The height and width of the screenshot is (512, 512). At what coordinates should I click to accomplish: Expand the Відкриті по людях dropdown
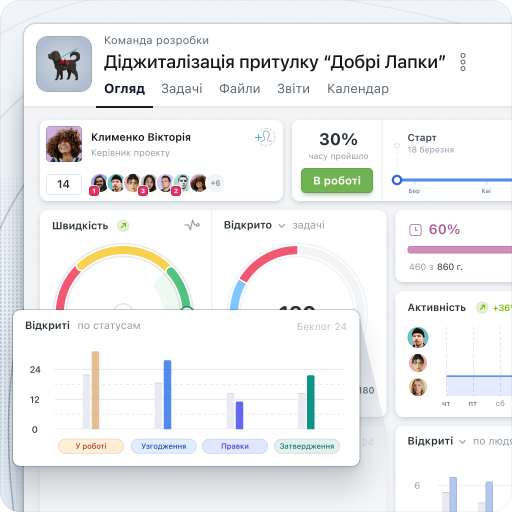click(x=462, y=442)
